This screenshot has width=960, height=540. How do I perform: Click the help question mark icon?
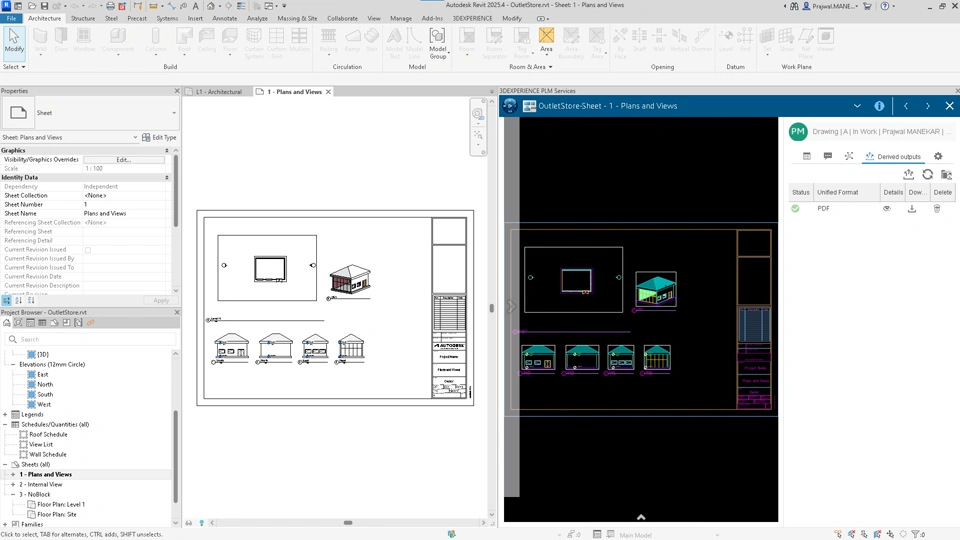(x=885, y=6)
